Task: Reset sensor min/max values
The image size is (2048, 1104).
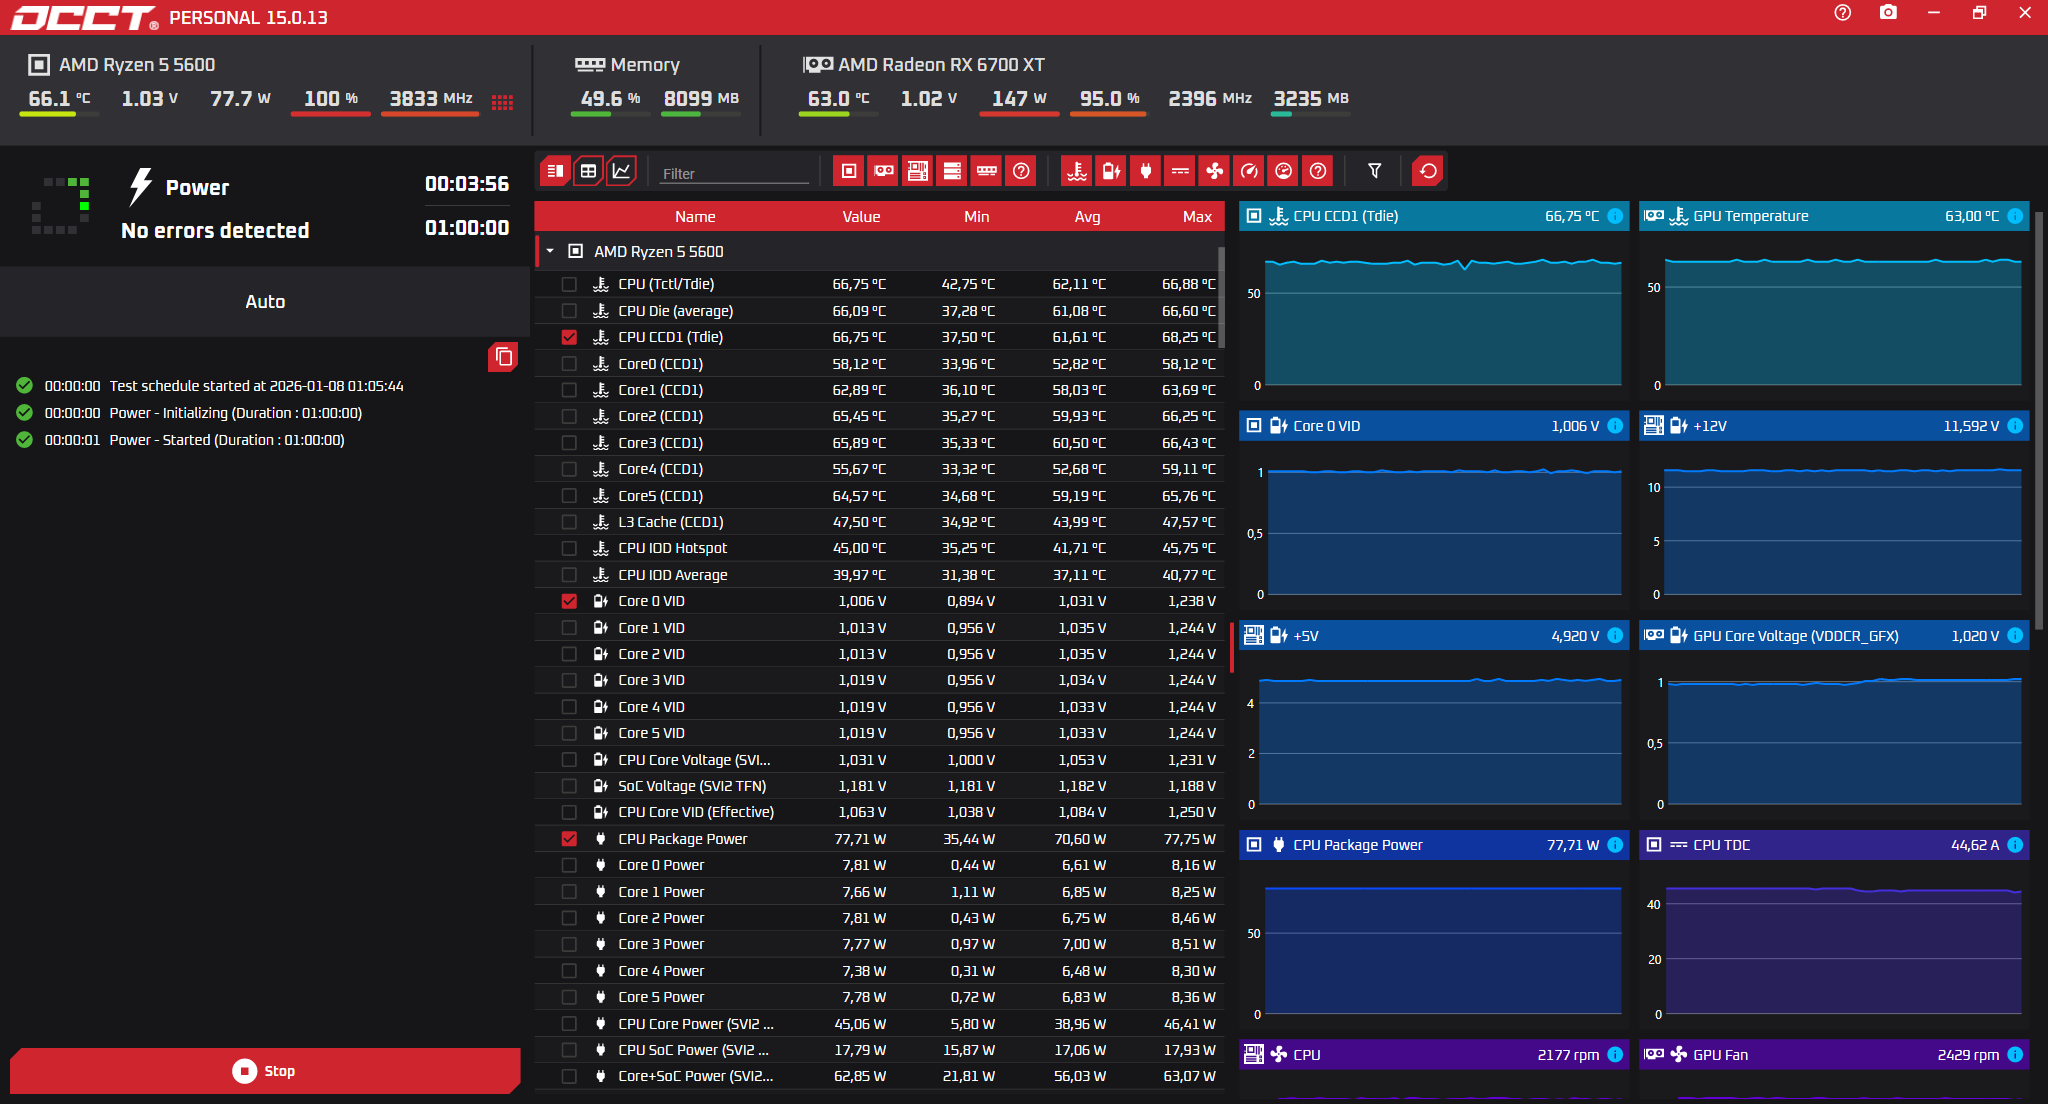Action: click(x=1428, y=171)
